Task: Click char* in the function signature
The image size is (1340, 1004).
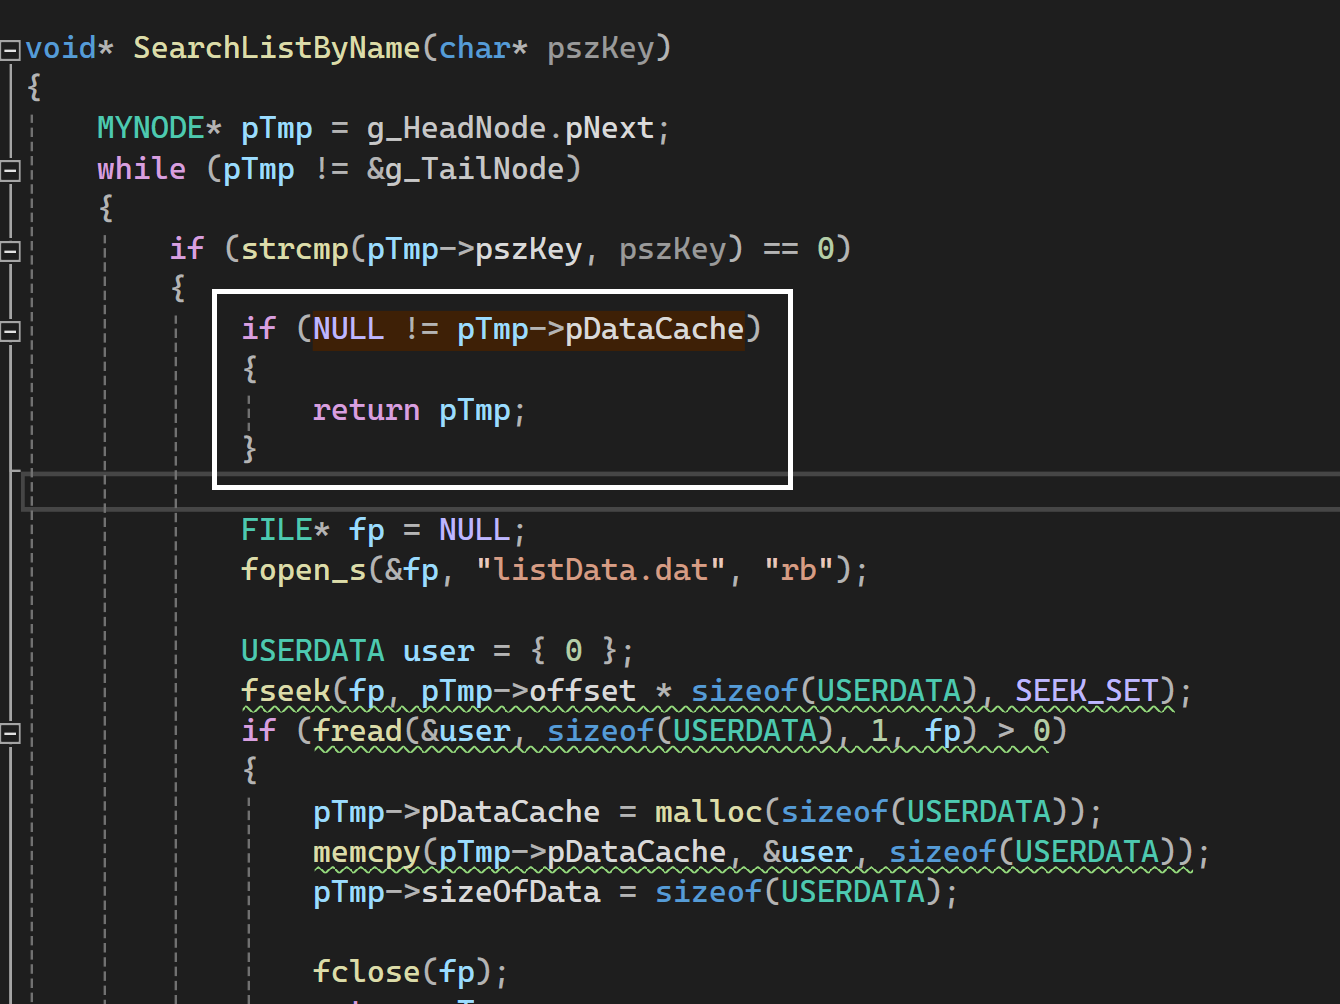Action: (x=484, y=48)
